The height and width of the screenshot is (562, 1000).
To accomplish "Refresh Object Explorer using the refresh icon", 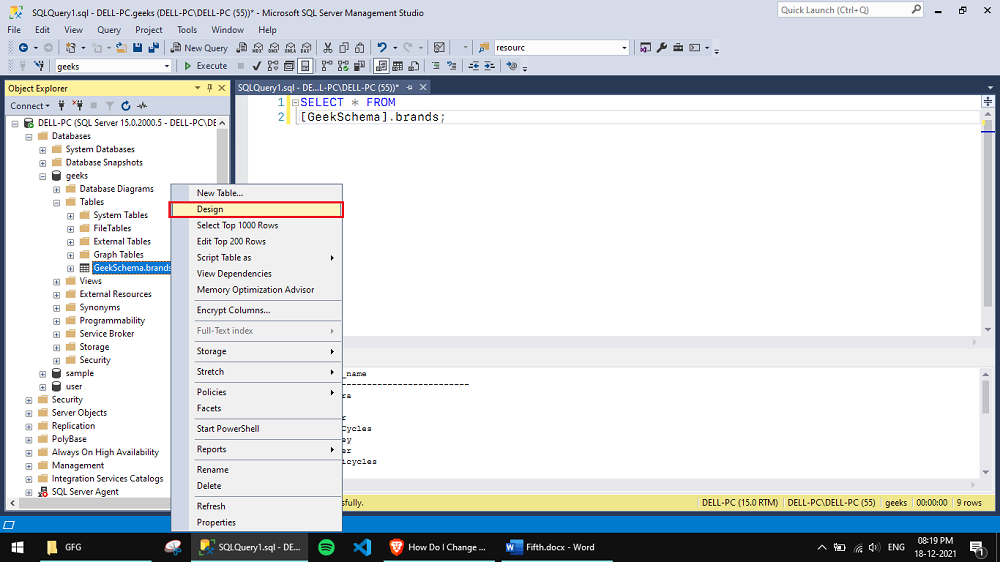I will tap(126, 106).
